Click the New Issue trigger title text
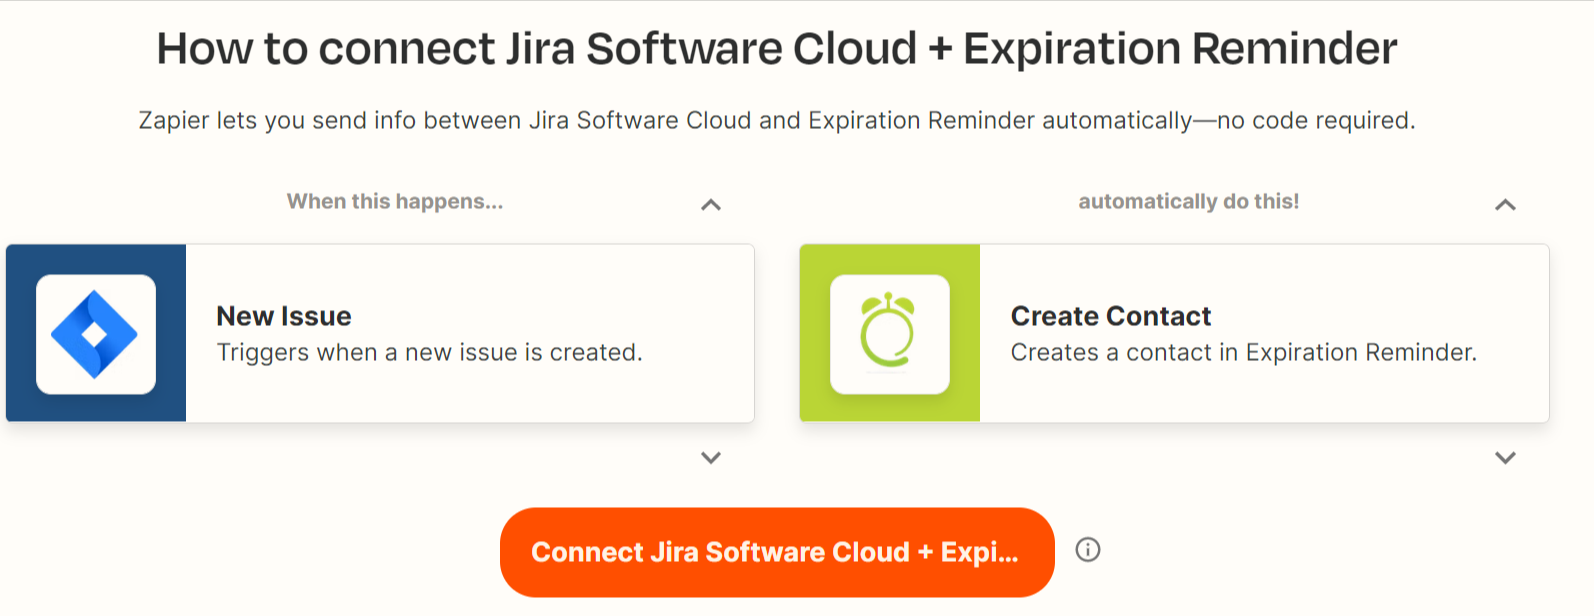 [284, 316]
